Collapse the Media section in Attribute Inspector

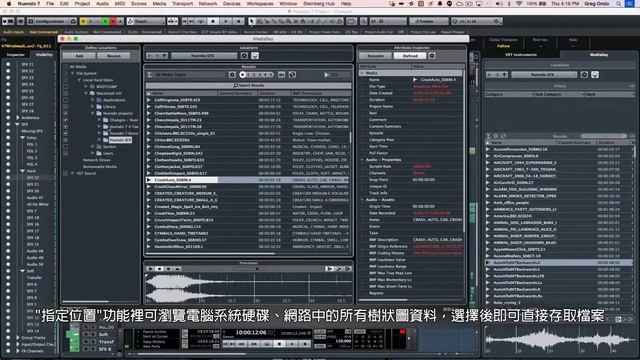362,73
